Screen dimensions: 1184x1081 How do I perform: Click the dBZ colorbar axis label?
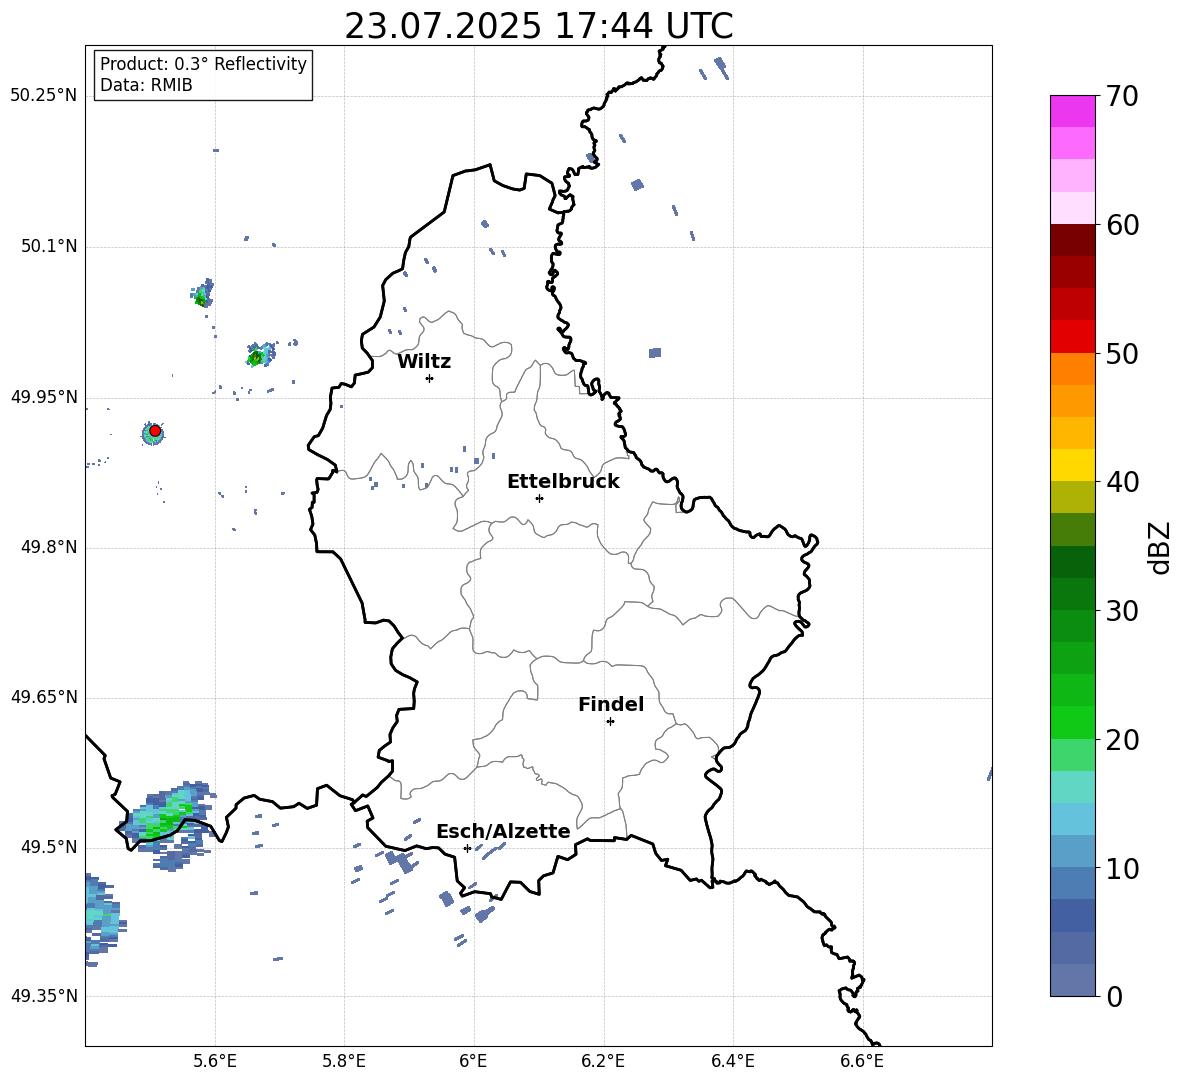click(1161, 547)
